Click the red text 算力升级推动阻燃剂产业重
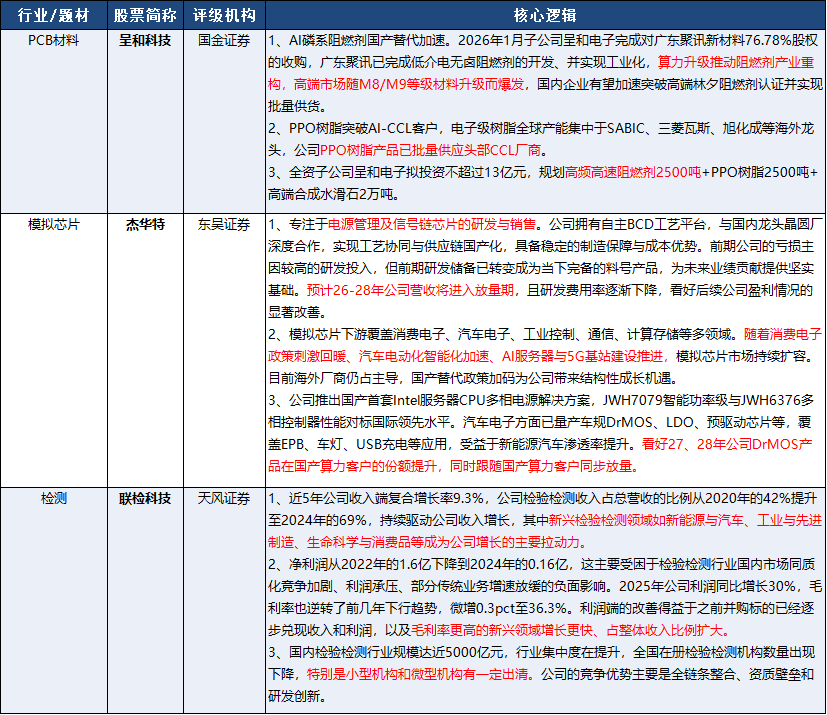This screenshot has height=715, width=827. click(736, 62)
